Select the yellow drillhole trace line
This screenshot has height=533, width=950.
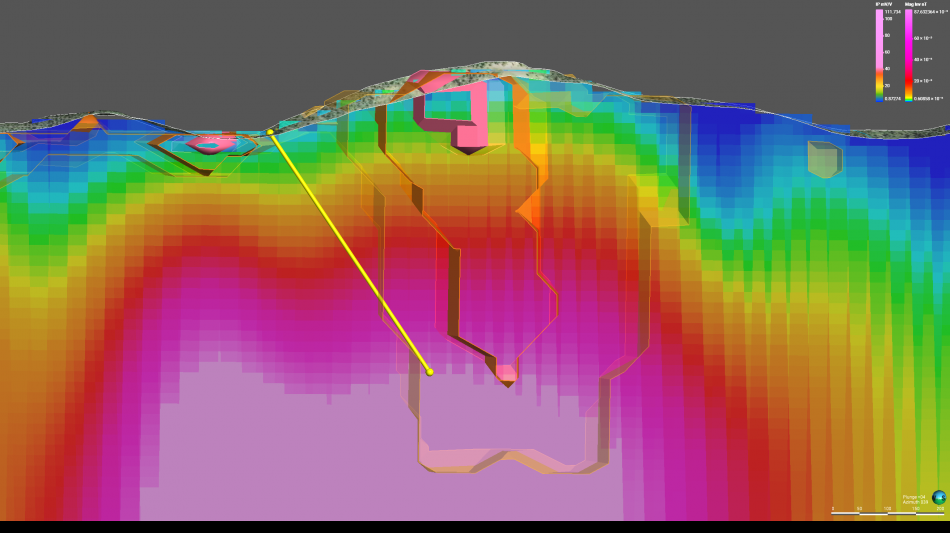click(350, 251)
